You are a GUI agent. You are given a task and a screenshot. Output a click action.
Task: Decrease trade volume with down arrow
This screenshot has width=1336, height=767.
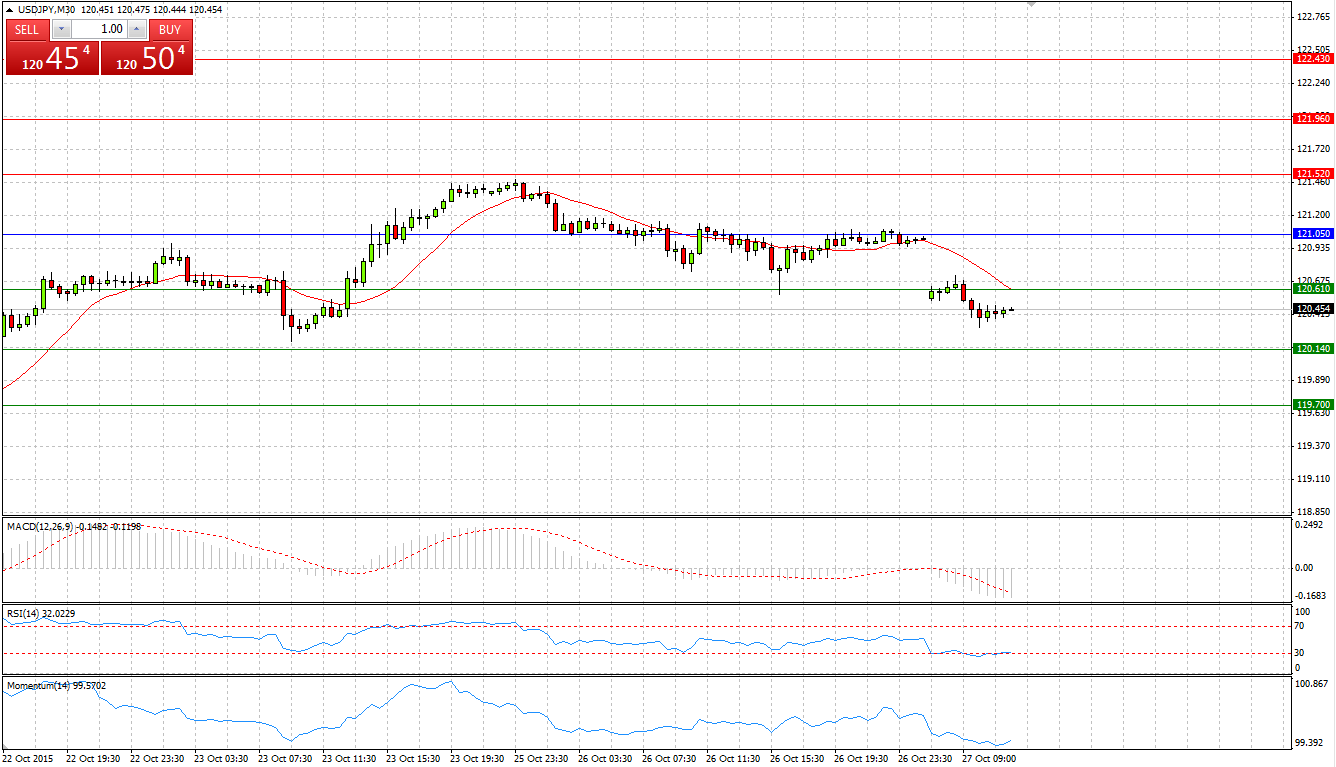pos(62,30)
